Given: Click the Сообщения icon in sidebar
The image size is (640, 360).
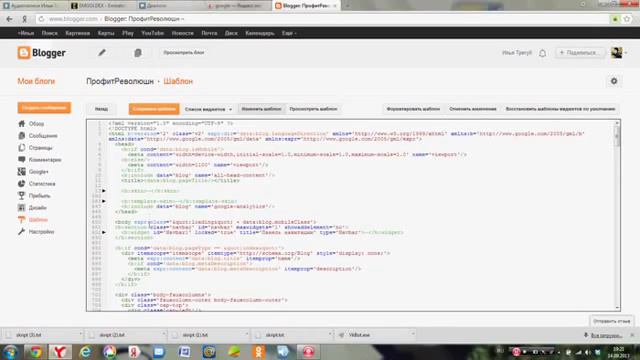Looking at the screenshot, I should [x=22, y=136].
